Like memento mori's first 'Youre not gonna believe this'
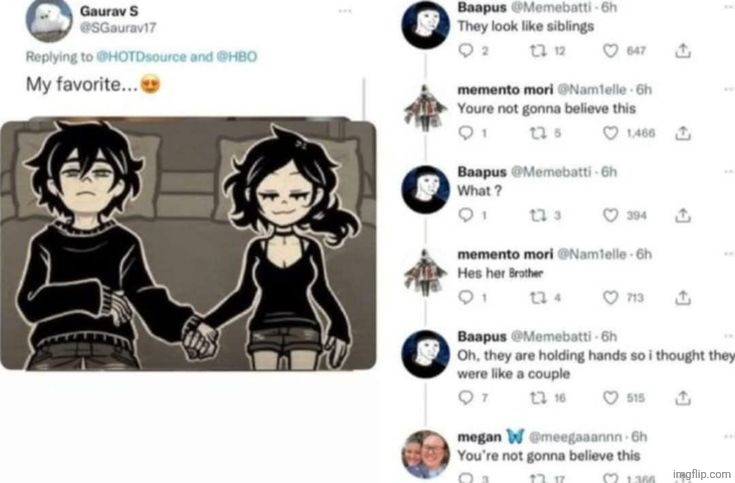The height and width of the screenshot is (483, 735). (x=610, y=134)
